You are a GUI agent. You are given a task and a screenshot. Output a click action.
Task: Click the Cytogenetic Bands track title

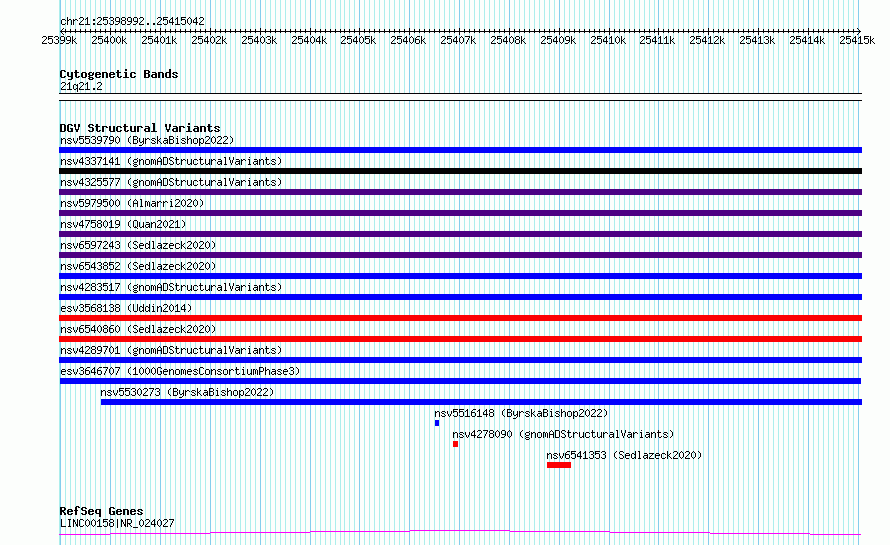pyautogui.click(x=119, y=74)
